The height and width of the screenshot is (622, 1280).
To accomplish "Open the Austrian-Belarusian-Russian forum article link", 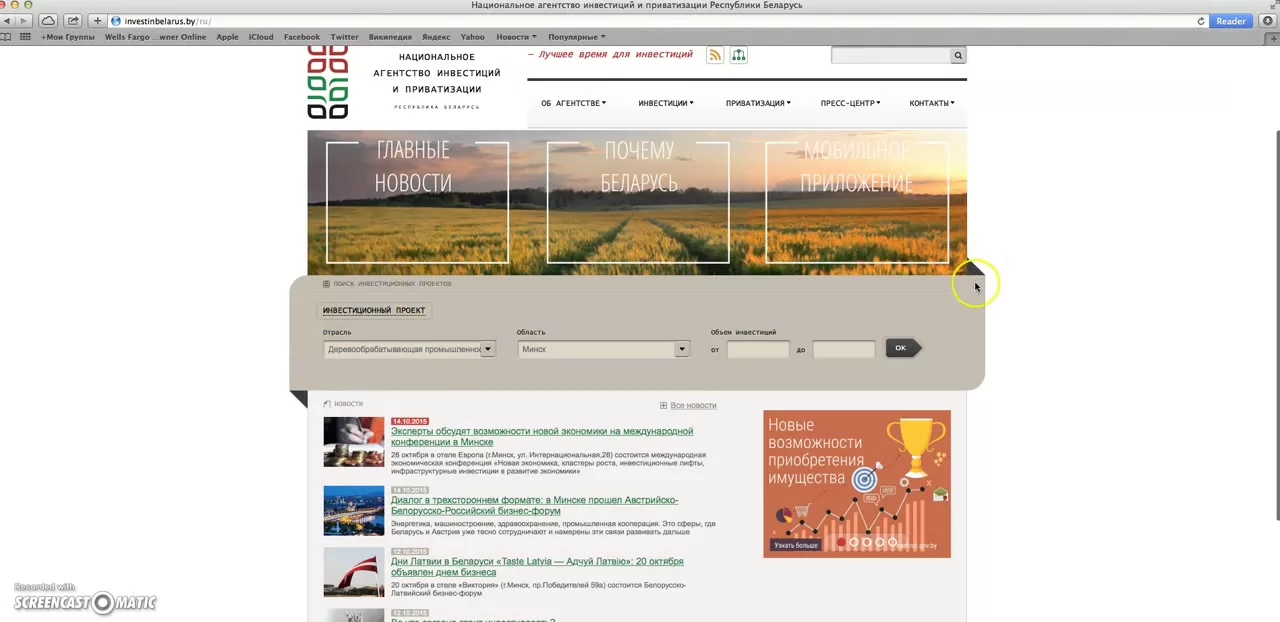I will tap(534, 505).
